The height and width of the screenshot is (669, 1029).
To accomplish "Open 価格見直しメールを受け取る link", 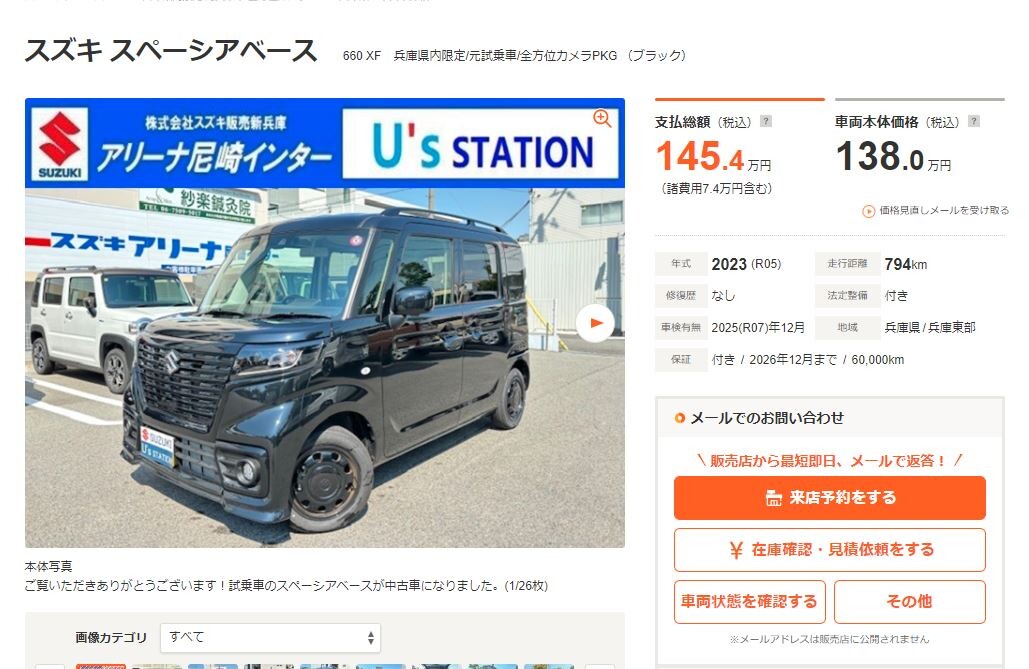I will tap(944, 210).
